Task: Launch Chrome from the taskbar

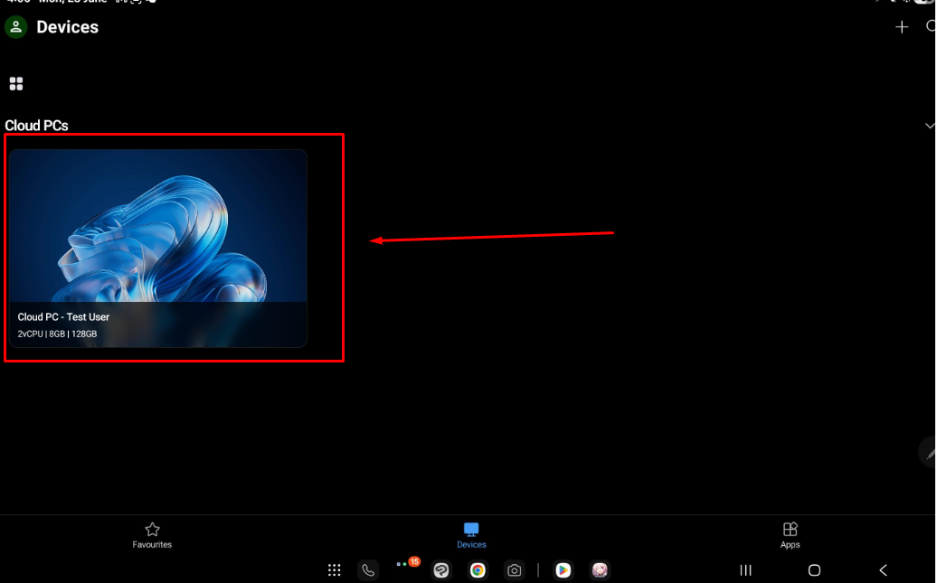Action: point(478,570)
